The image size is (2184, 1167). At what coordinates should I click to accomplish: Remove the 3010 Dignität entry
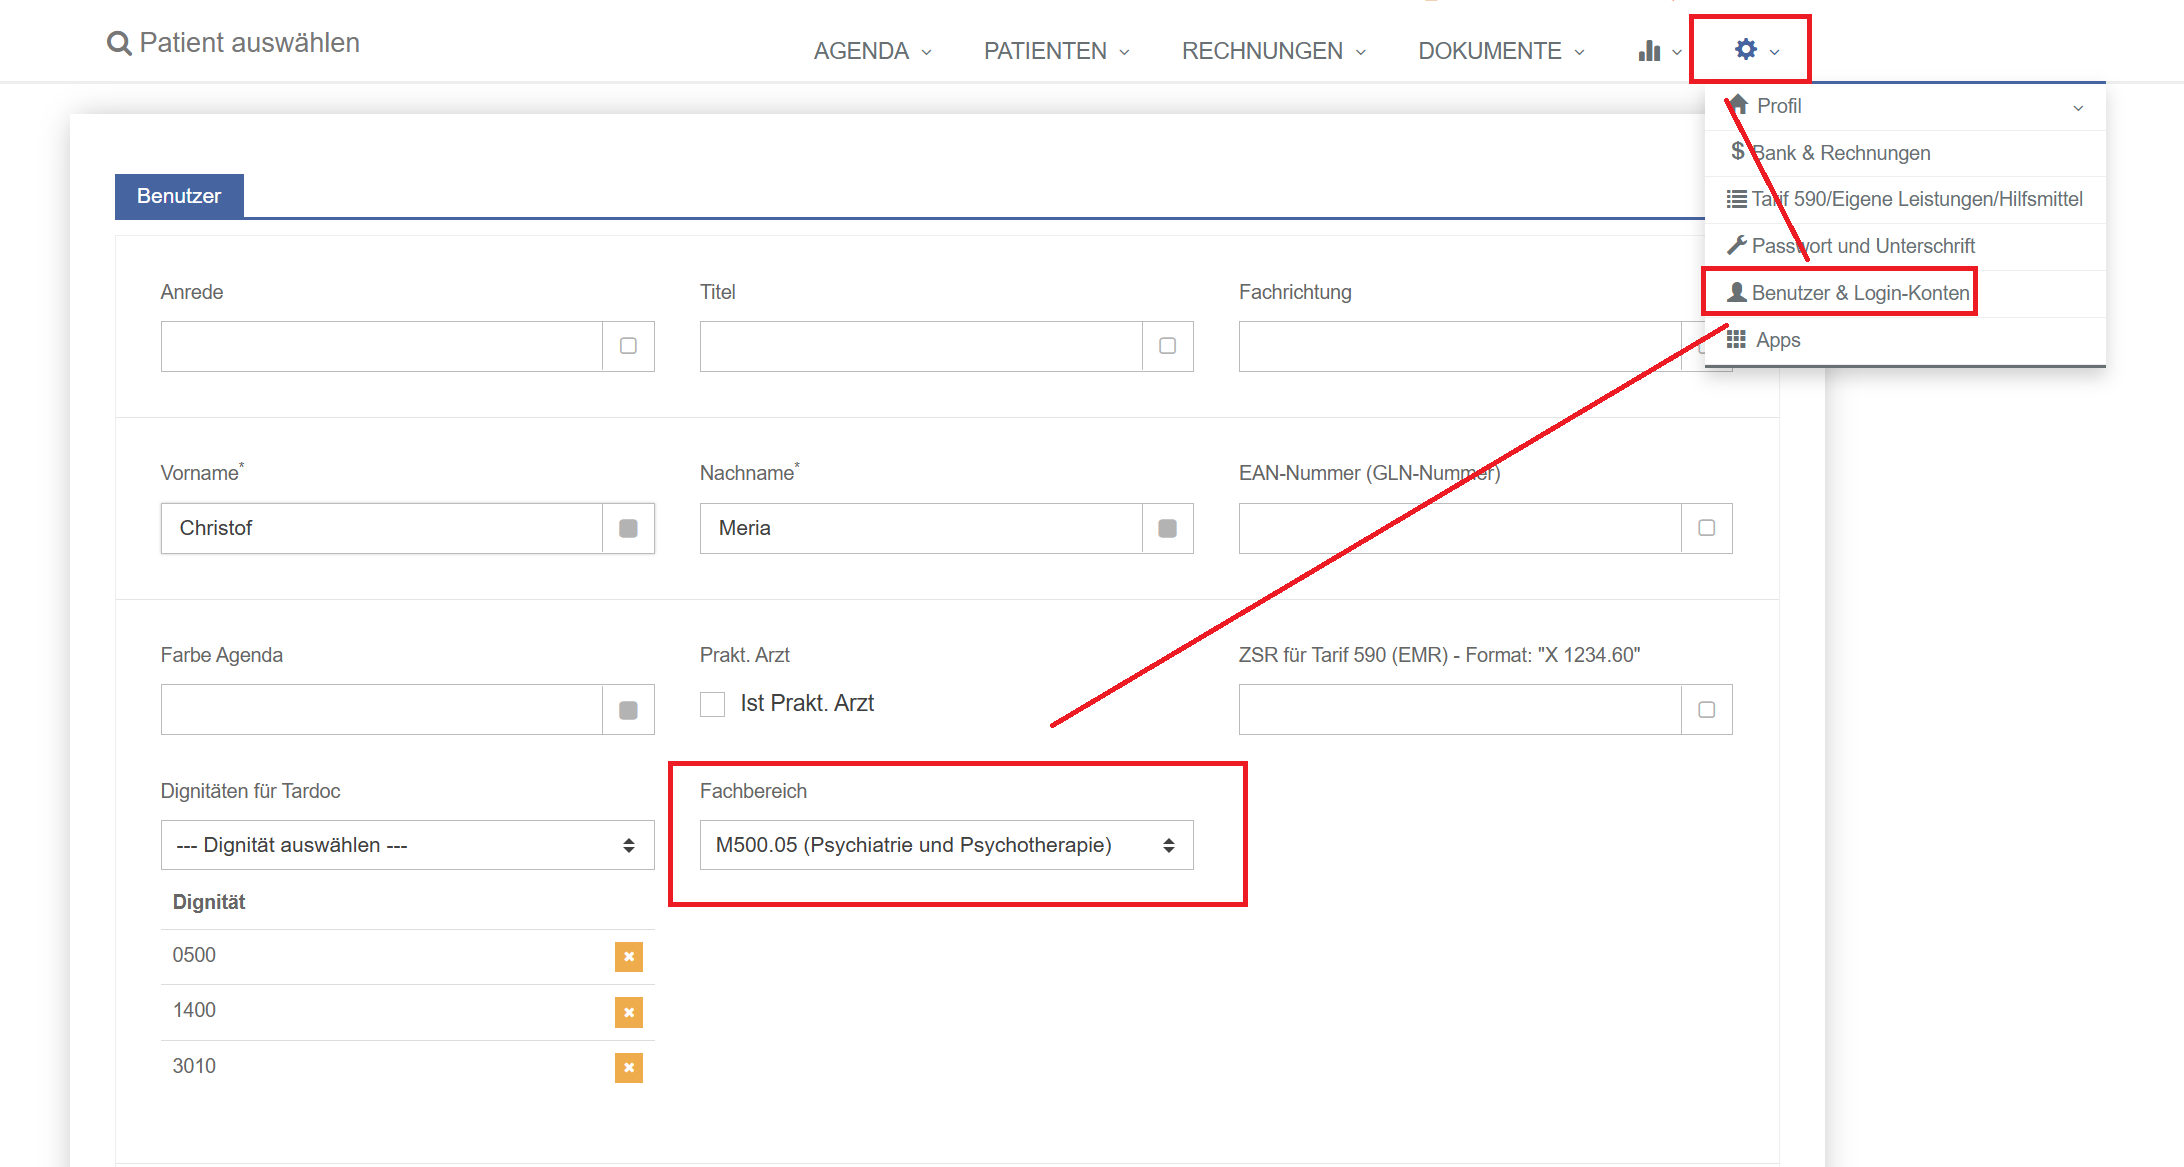[628, 1068]
